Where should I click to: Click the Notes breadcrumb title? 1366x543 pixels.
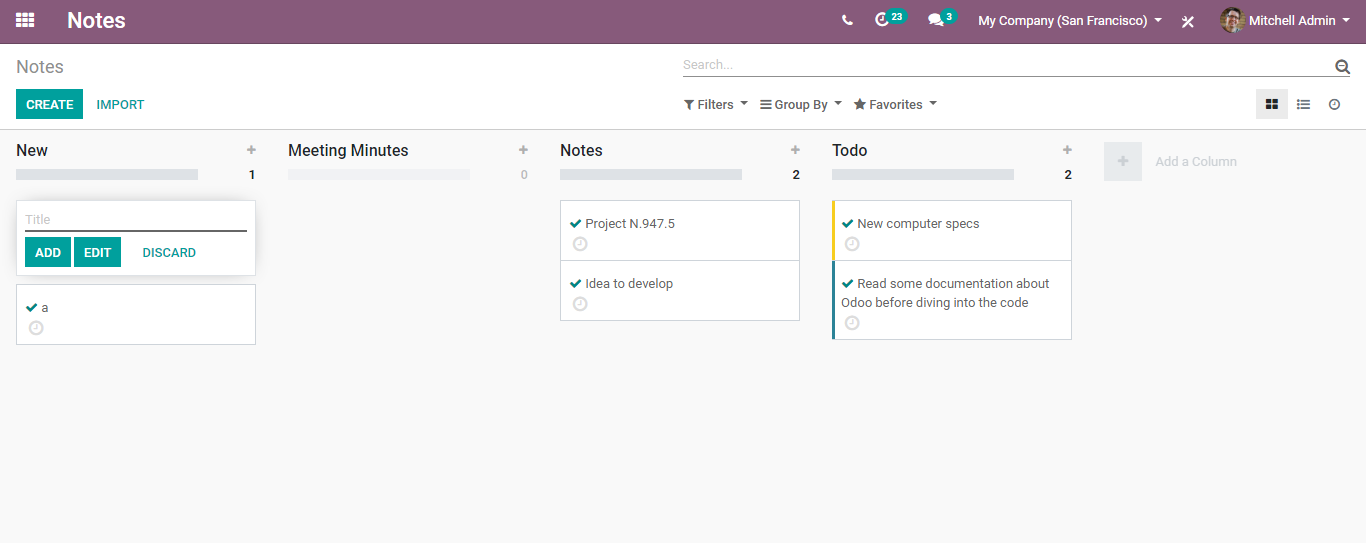[x=40, y=67]
